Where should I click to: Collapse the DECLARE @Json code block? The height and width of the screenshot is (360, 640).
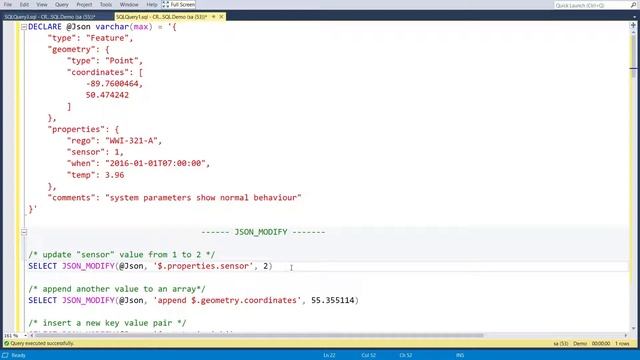click(24, 27)
